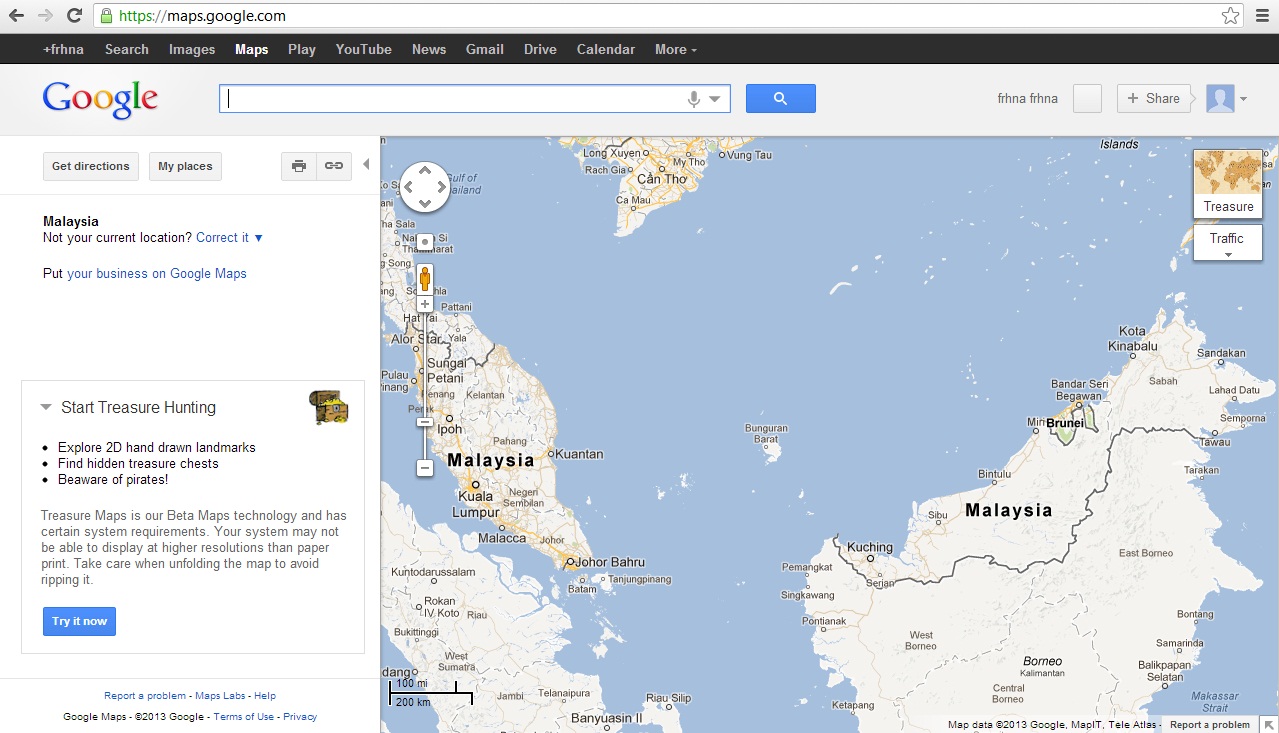Viewport: 1279px width, 733px height.
Task: Click Kuching city label on the map
Action: point(870,547)
